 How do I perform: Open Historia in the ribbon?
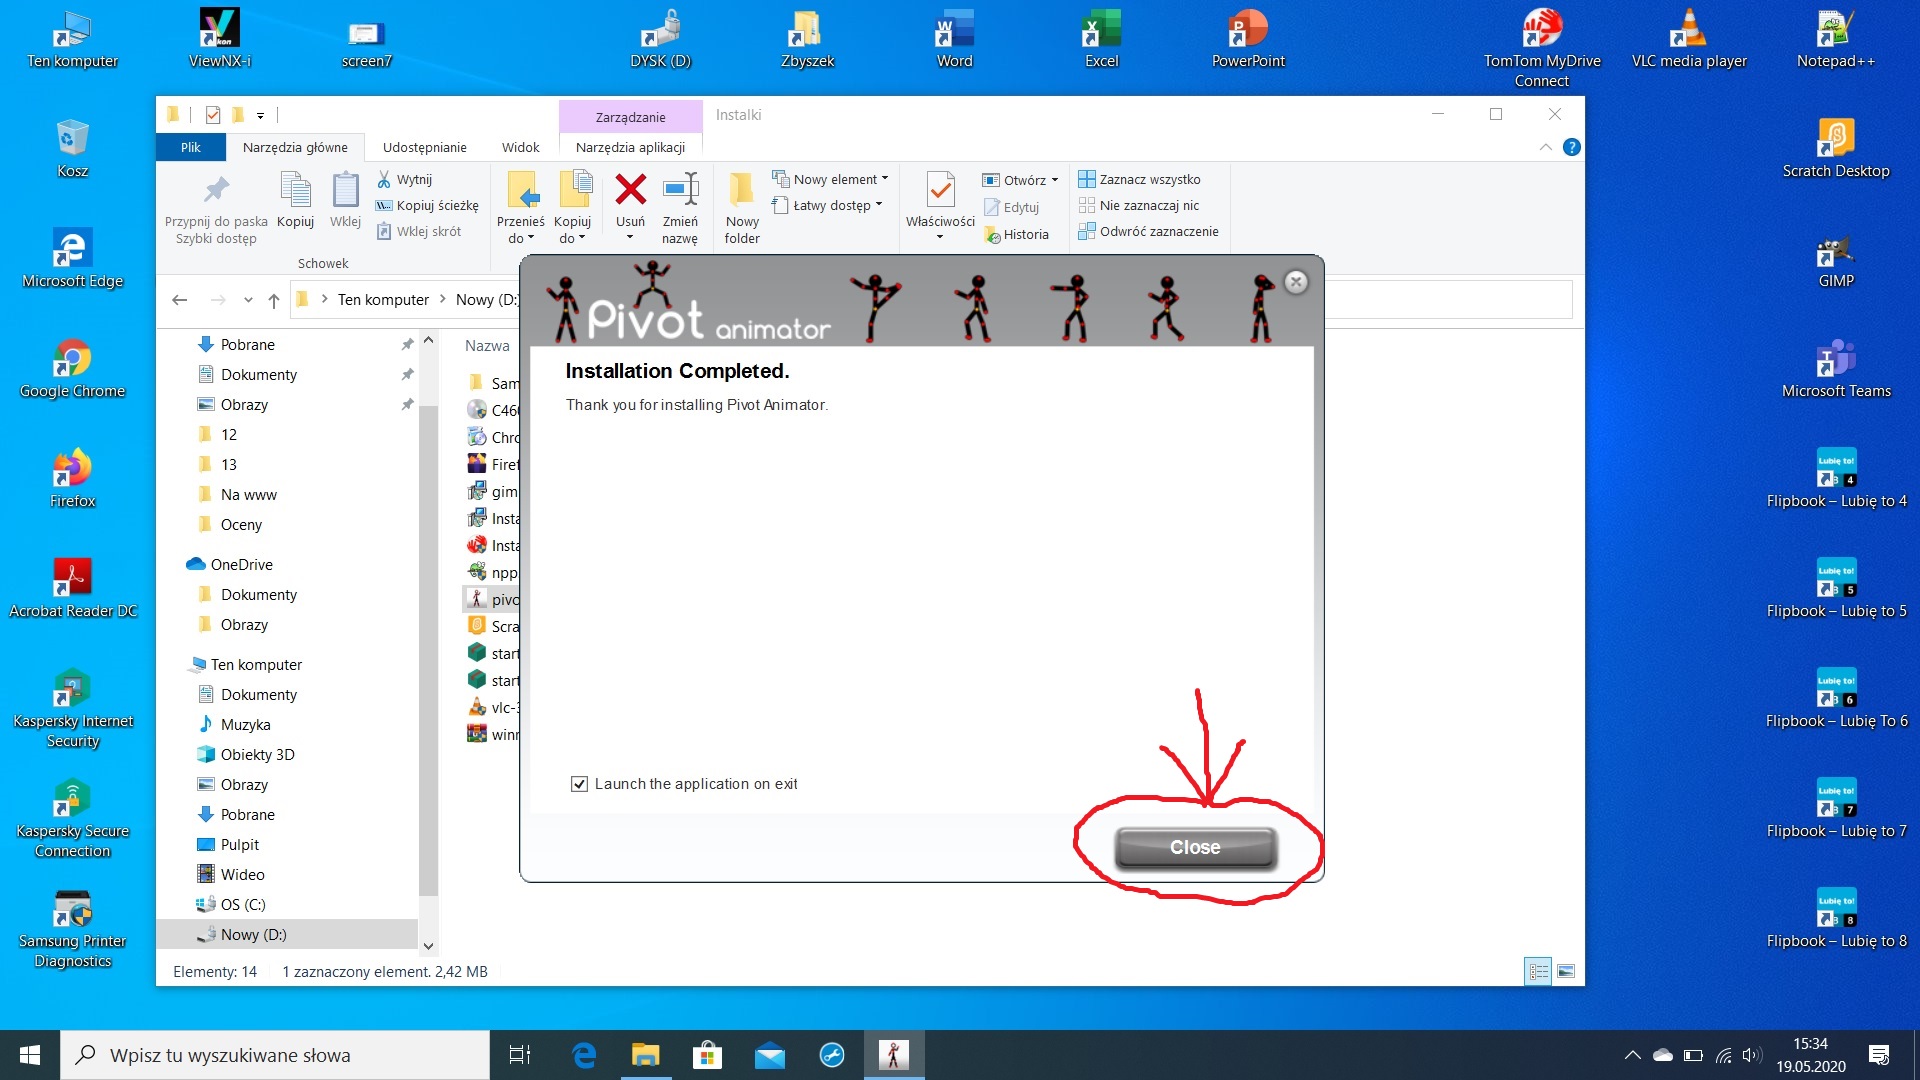click(x=1016, y=234)
